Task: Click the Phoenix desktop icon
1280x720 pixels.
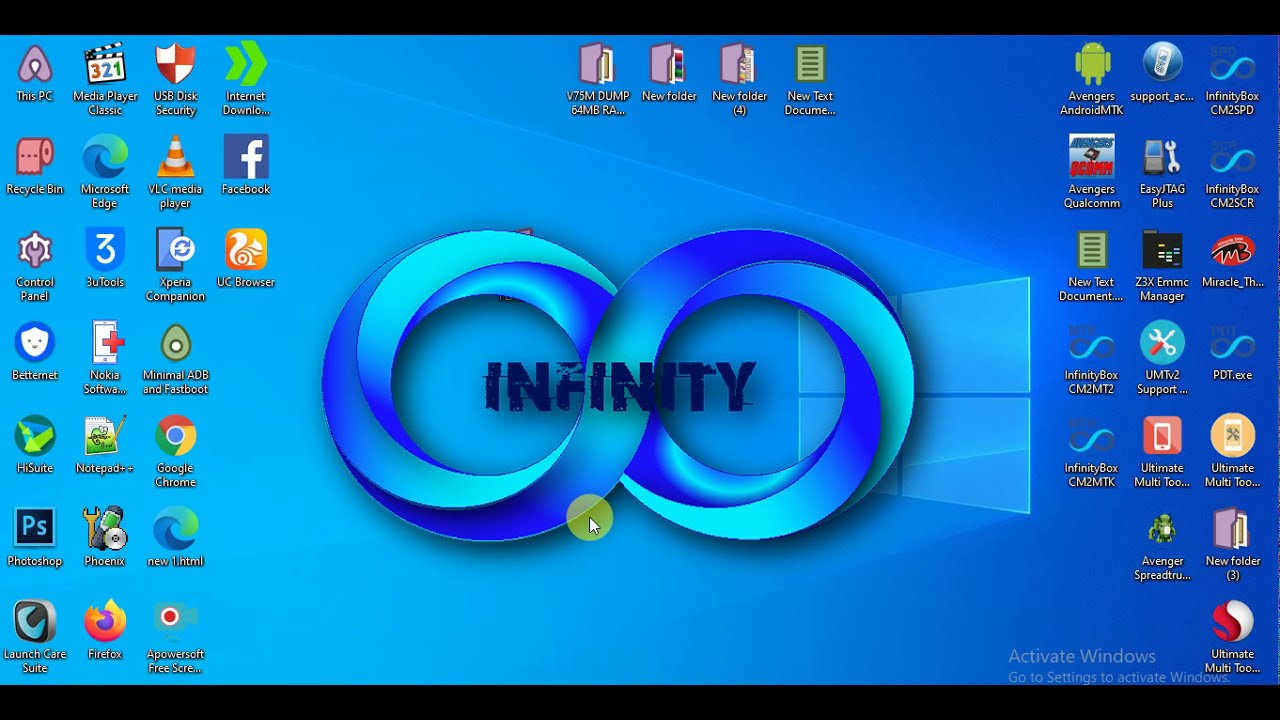Action: pyautogui.click(x=105, y=538)
